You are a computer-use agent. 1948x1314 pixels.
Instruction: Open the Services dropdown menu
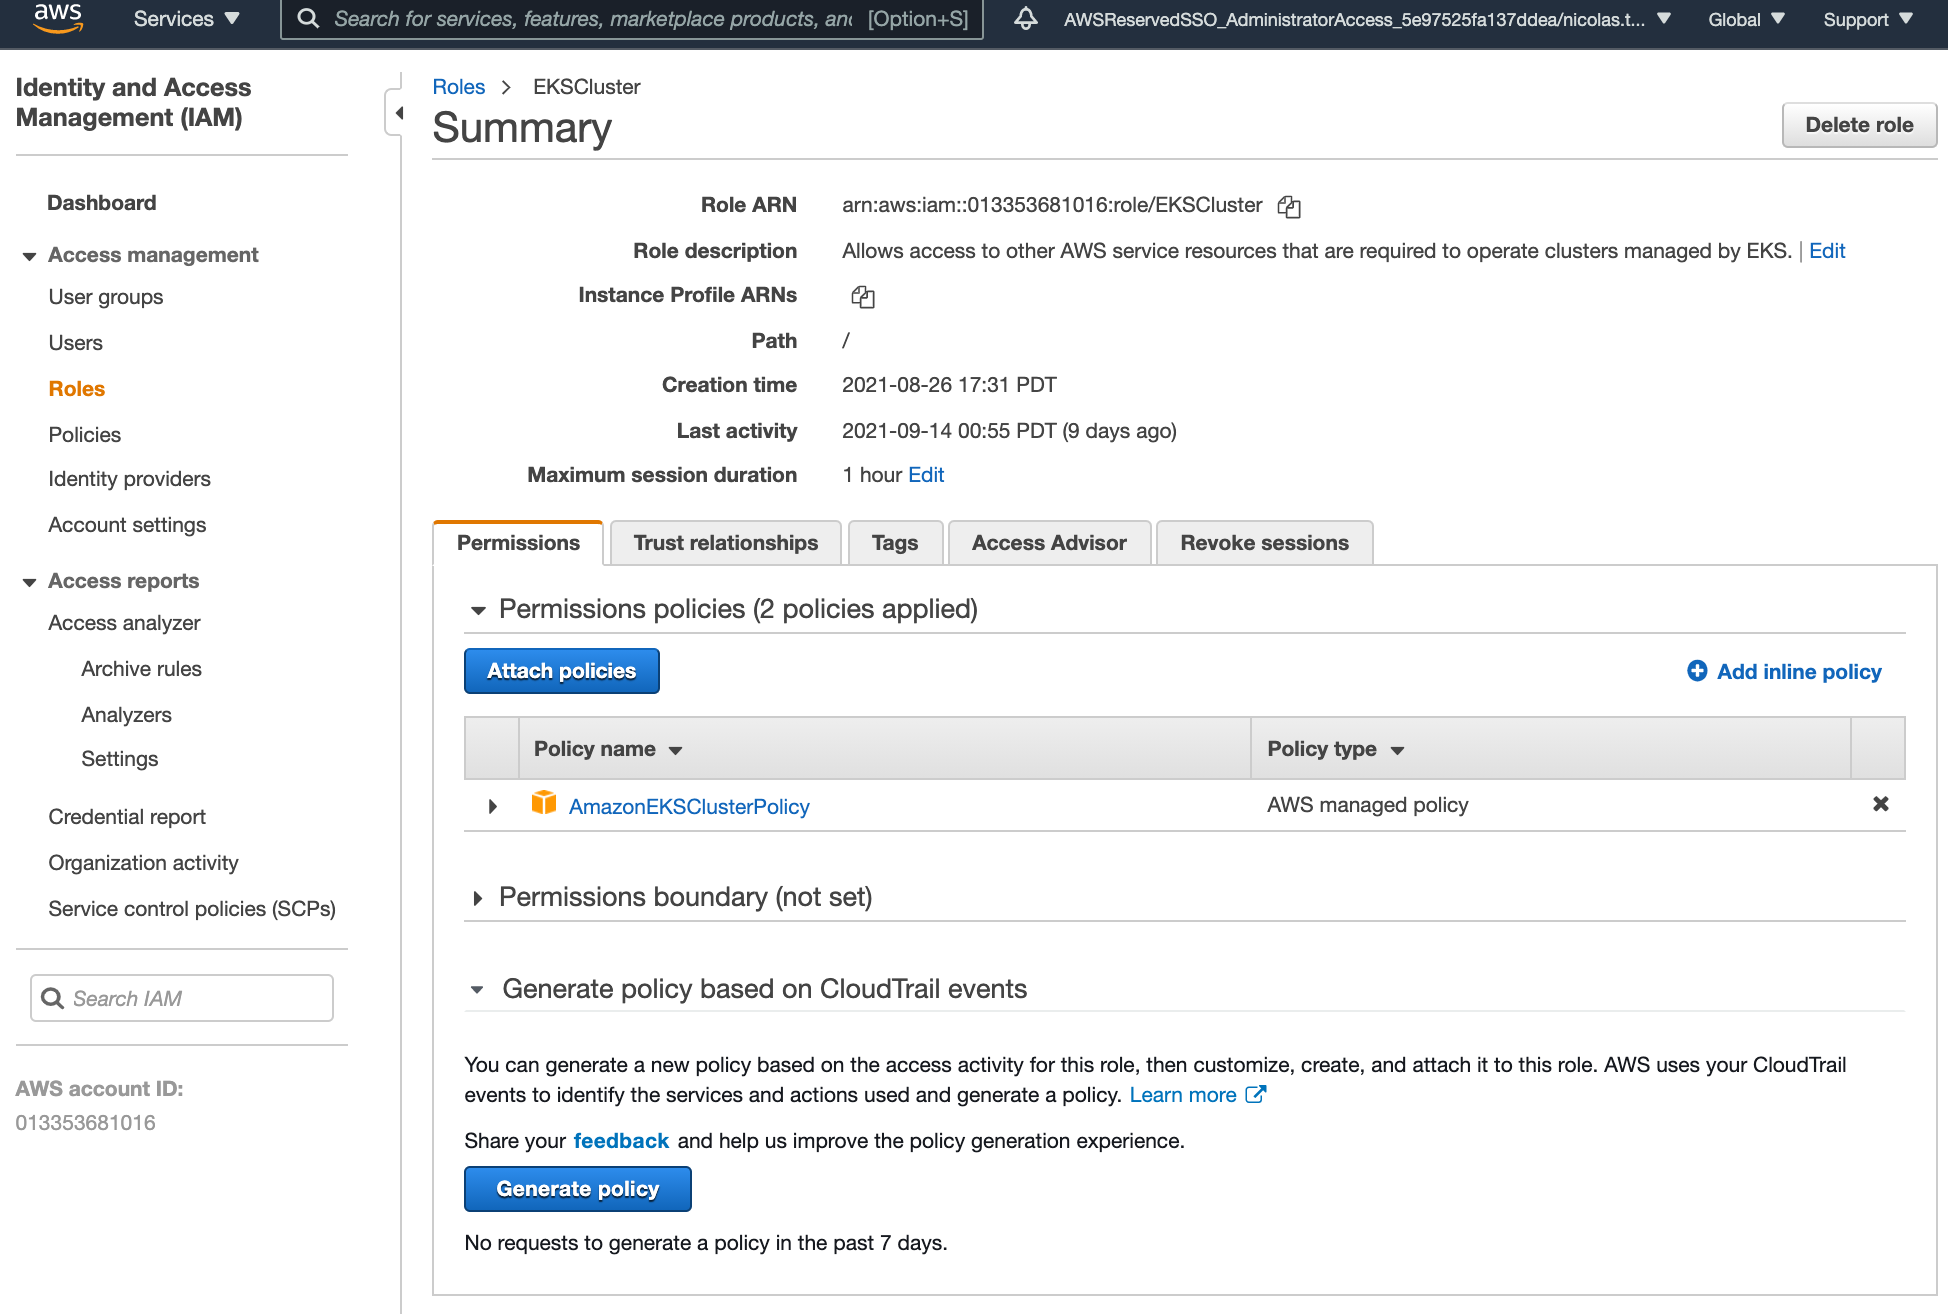point(187,19)
